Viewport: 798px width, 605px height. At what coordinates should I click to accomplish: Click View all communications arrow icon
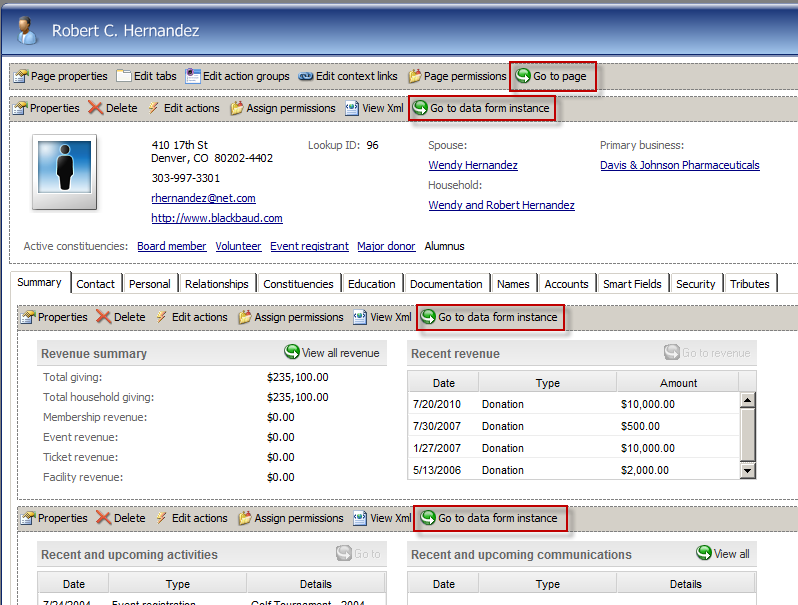click(x=704, y=553)
